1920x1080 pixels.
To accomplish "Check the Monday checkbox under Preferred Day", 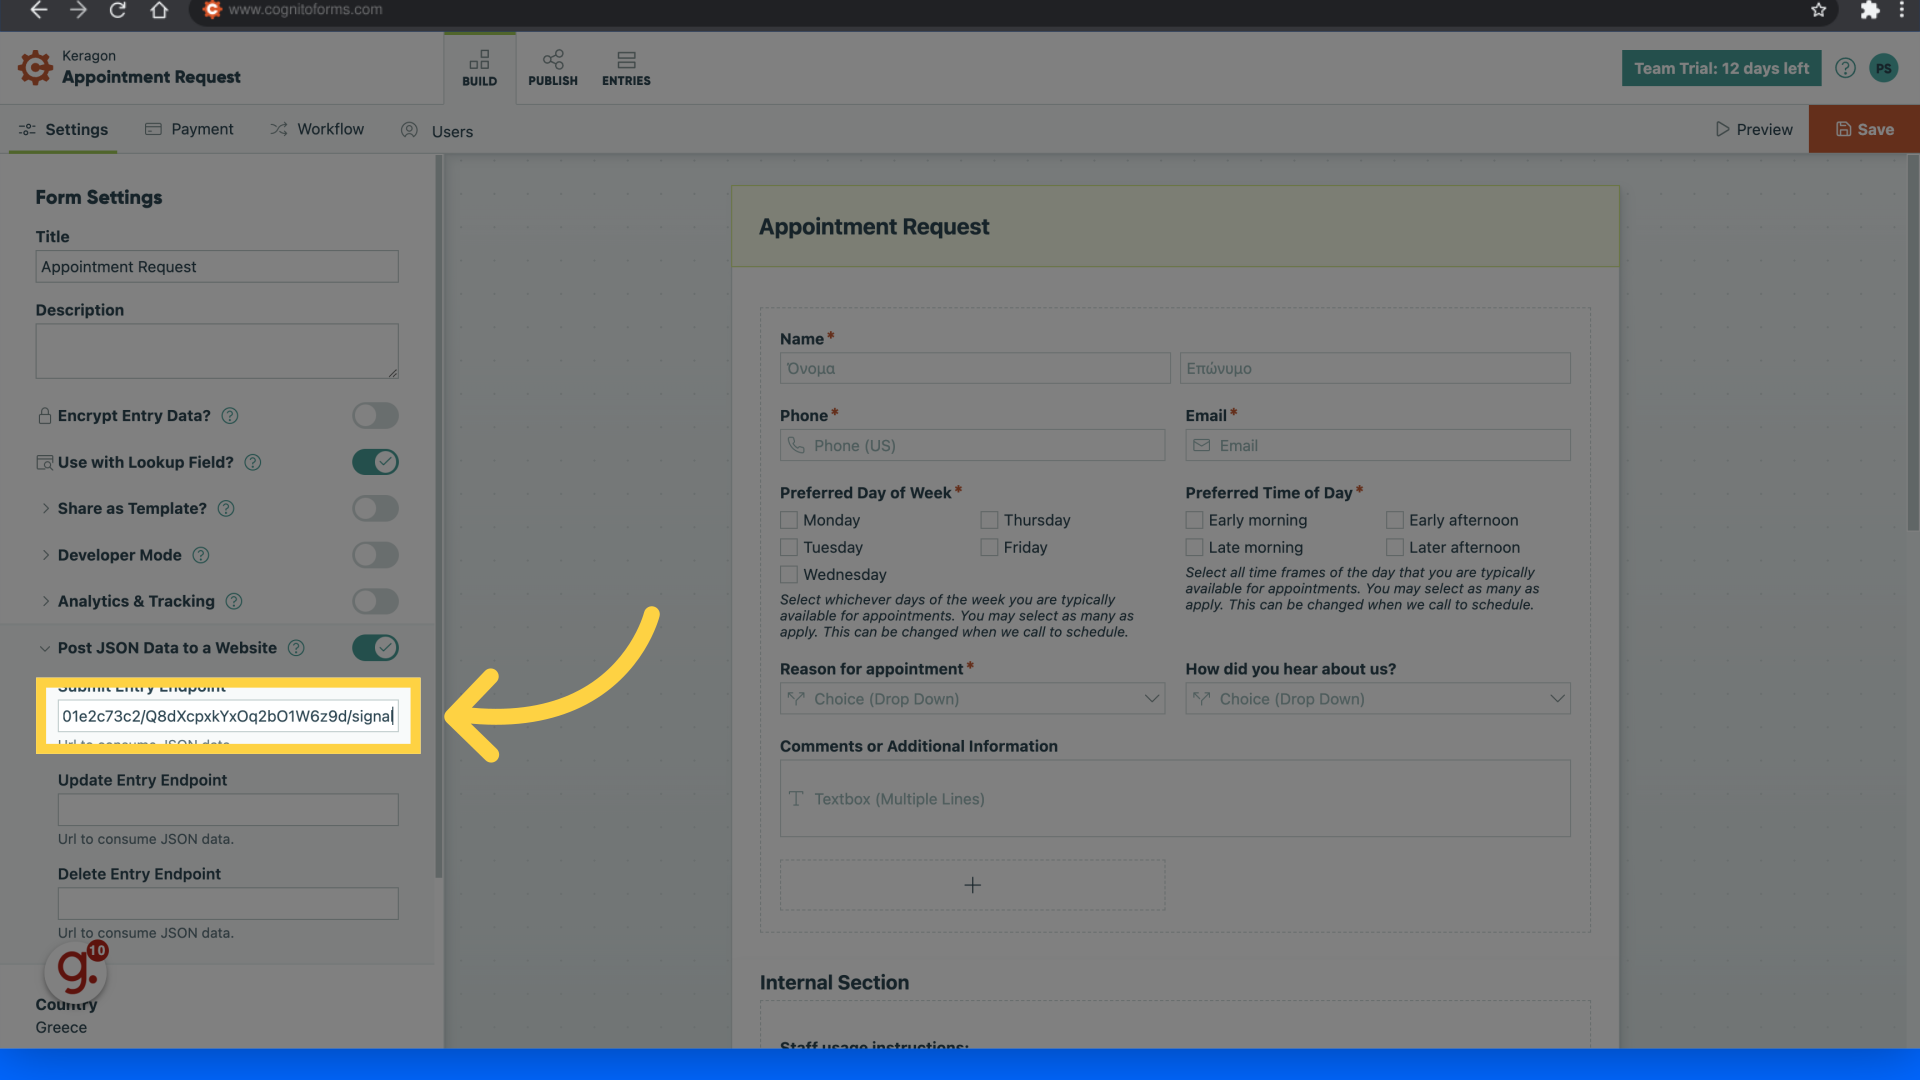I will 788,519.
